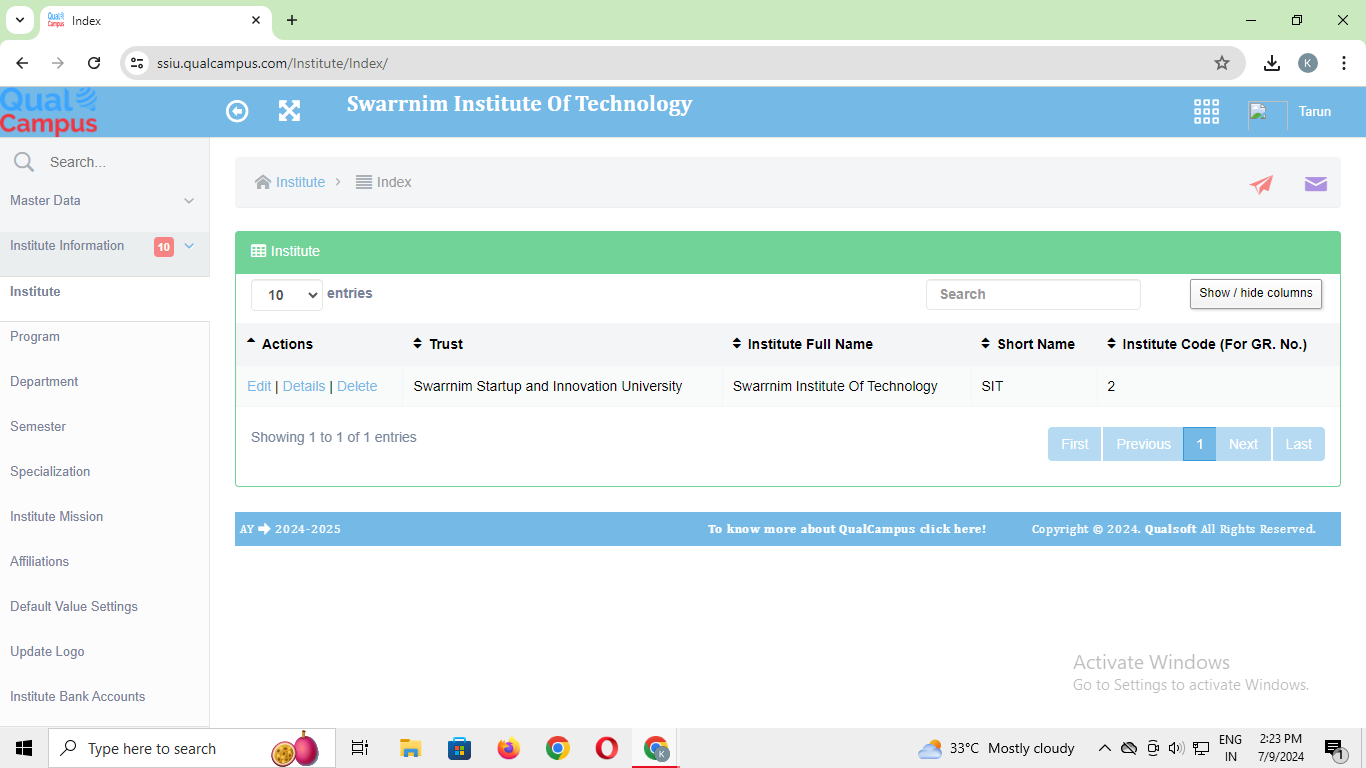Click the QualCampus logo
This screenshot has height=768, width=1366.
coord(49,112)
